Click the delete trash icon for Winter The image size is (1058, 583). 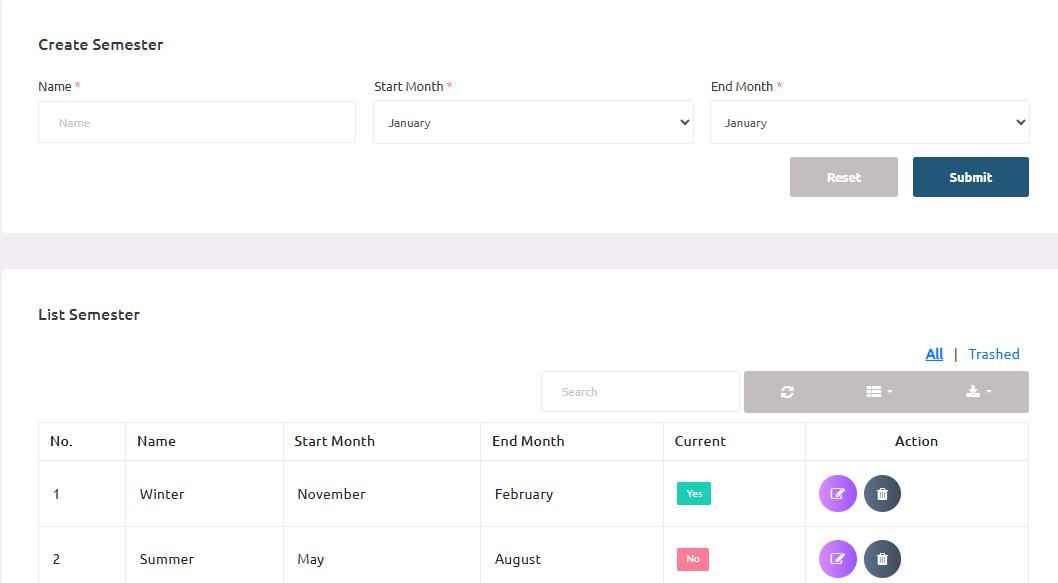[x=882, y=494]
